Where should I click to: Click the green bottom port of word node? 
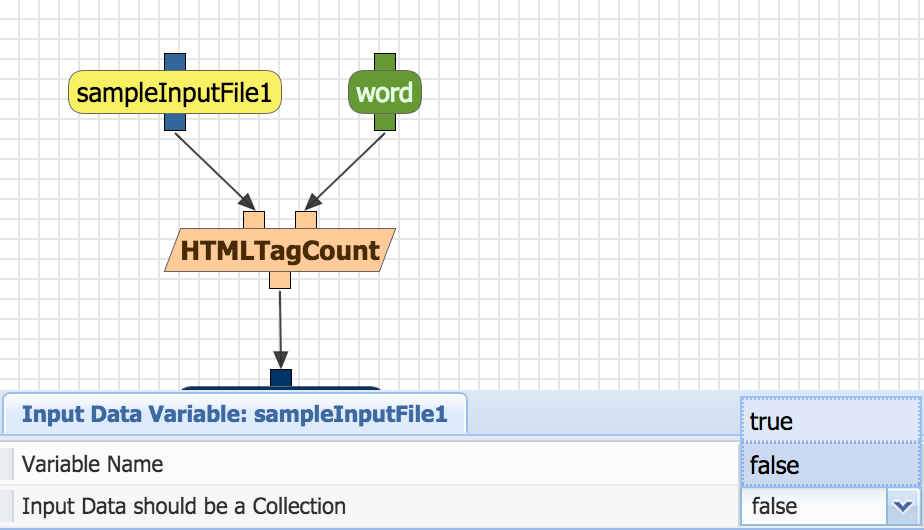[385, 121]
